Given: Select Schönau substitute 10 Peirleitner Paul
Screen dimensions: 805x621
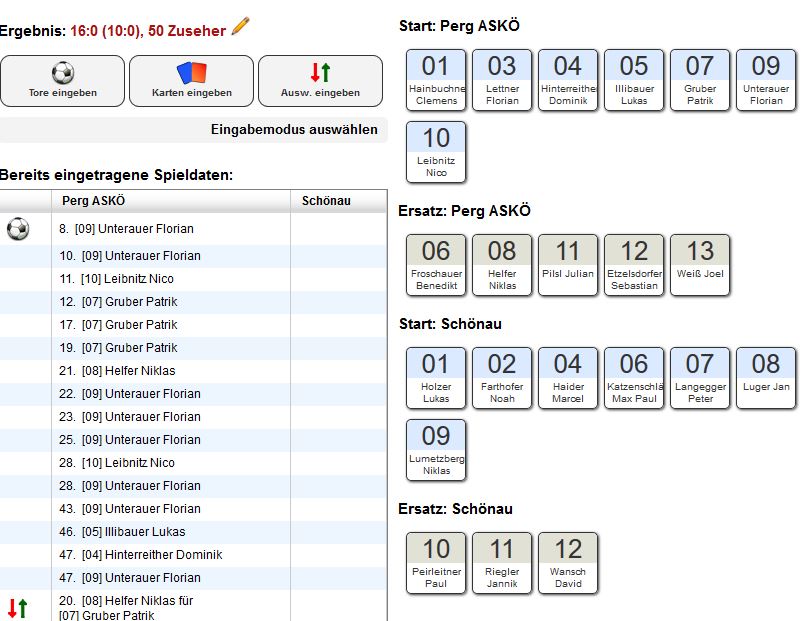Looking at the screenshot, I should [436, 563].
